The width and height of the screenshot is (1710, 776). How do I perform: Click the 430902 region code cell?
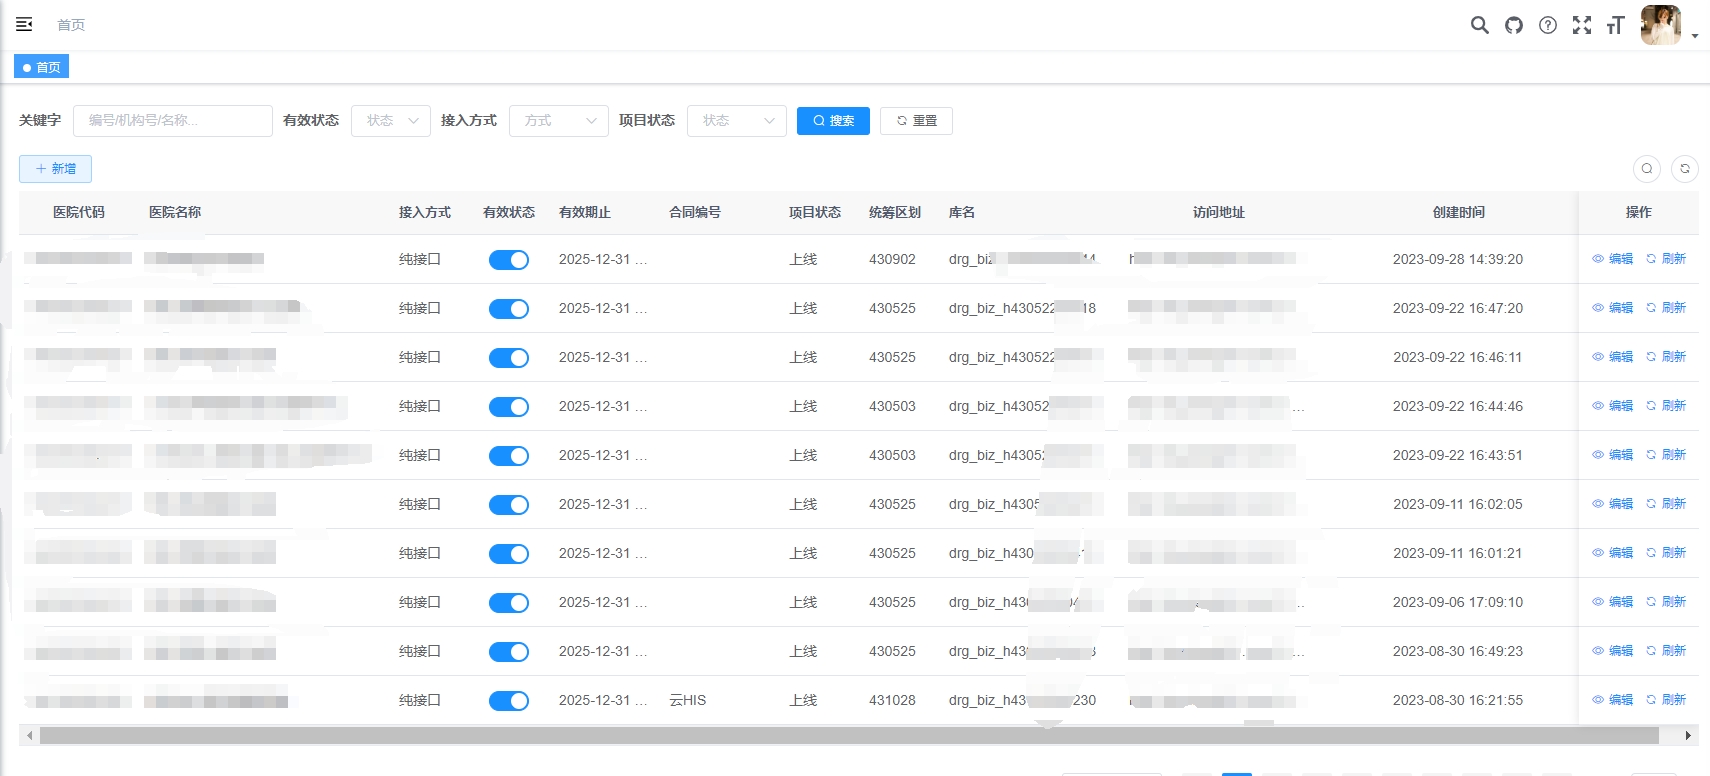(x=892, y=260)
